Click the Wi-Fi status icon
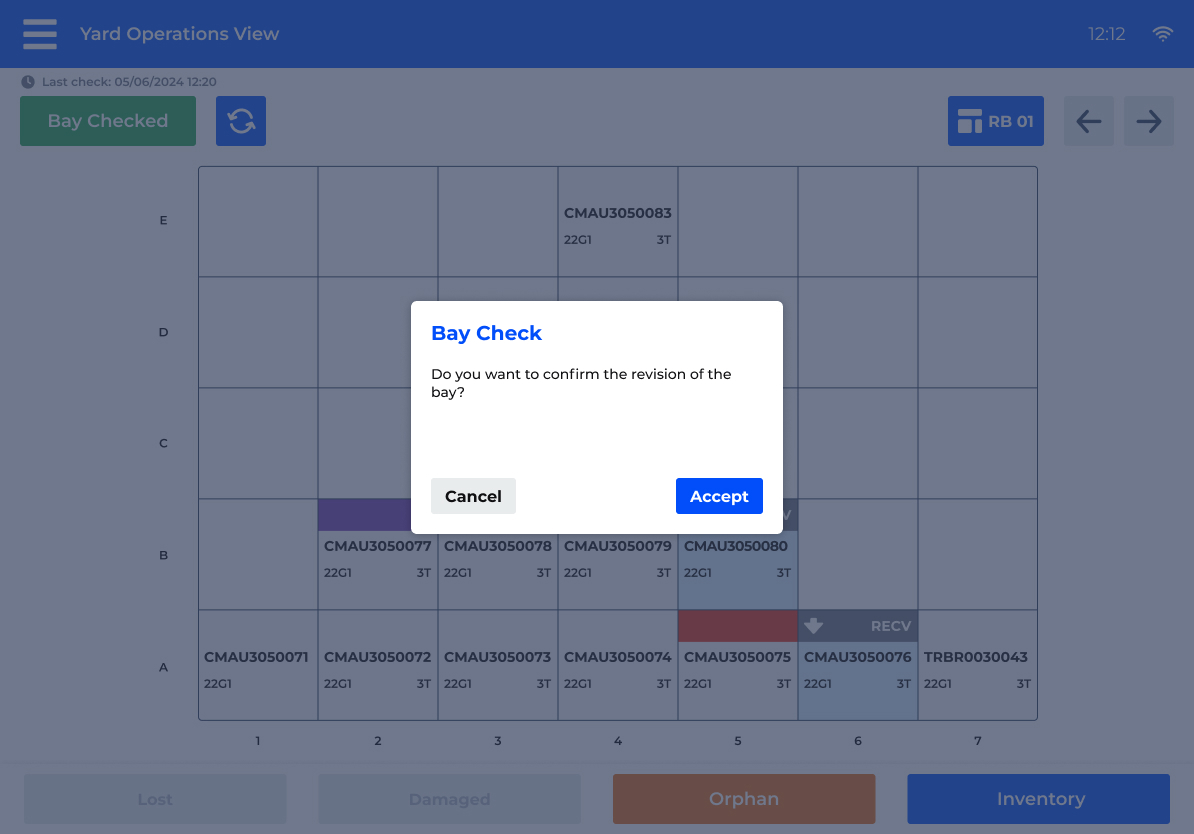The width and height of the screenshot is (1194, 834). (x=1162, y=34)
